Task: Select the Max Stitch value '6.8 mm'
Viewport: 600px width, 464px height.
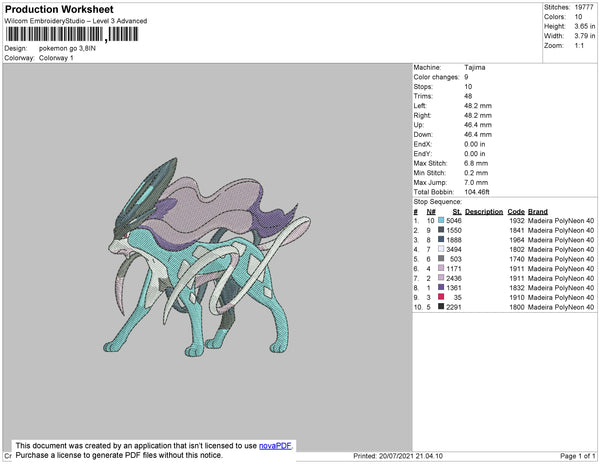Action: pos(476,163)
